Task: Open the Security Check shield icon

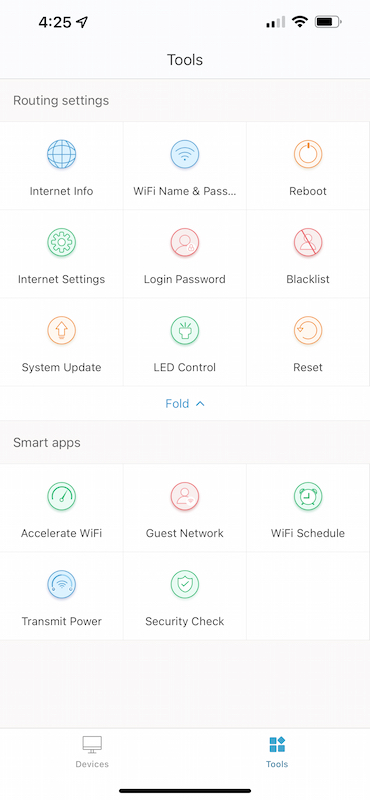Action: pyautogui.click(x=185, y=585)
